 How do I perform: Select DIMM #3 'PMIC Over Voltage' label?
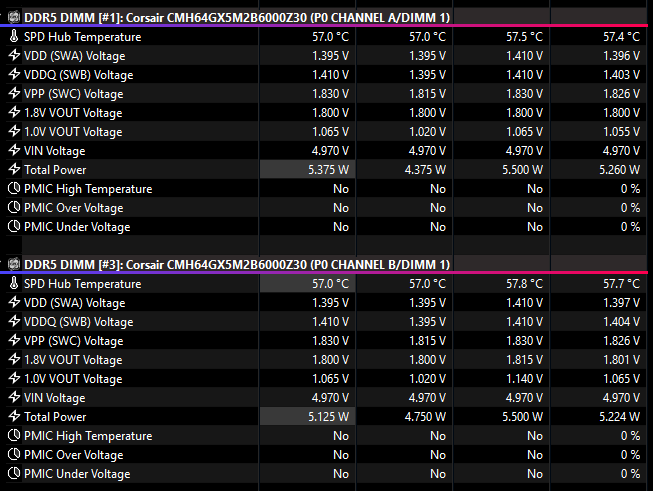pos(73,455)
